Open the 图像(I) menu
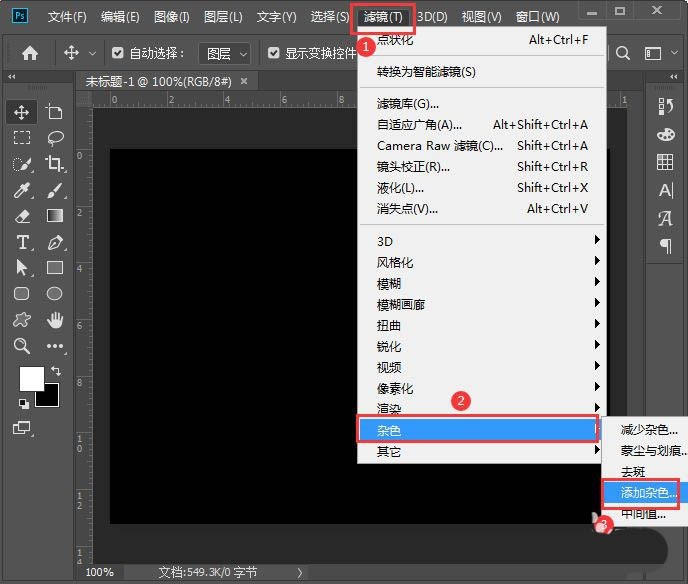Screen dimensions: 688x584 coord(172,17)
